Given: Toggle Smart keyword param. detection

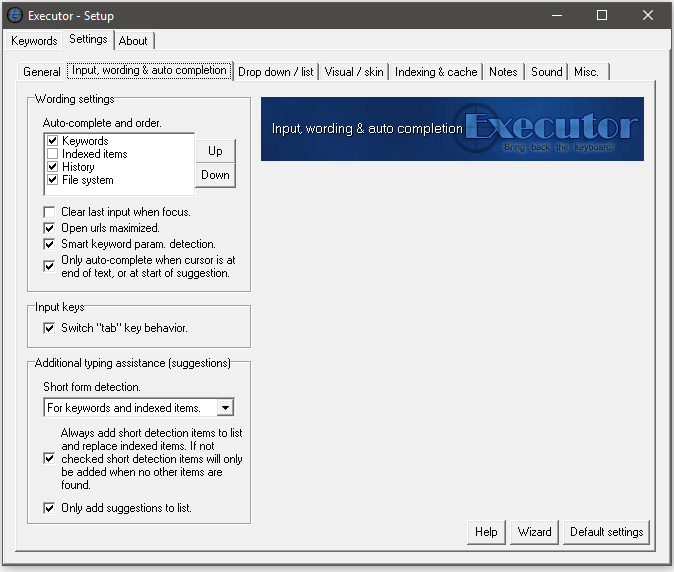Looking at the screenshot, I should [49, 244].
